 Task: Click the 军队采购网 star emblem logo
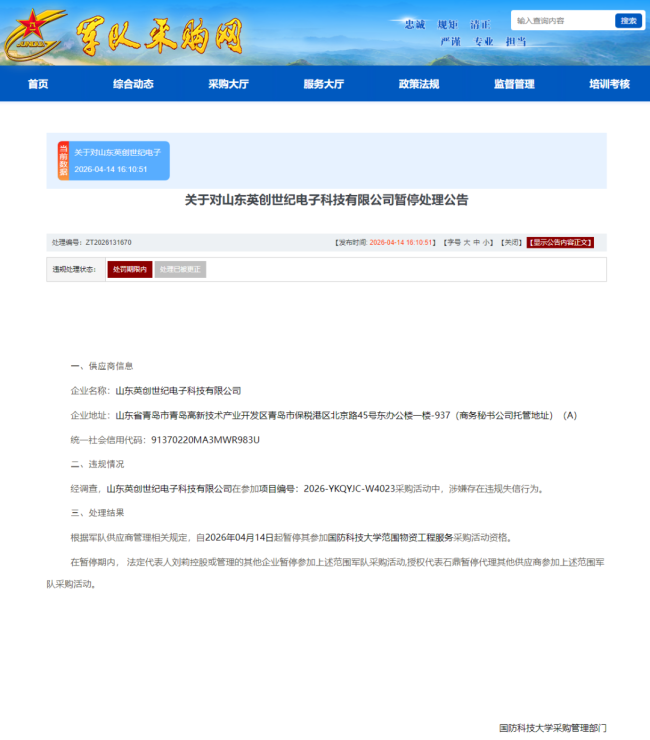33,33
